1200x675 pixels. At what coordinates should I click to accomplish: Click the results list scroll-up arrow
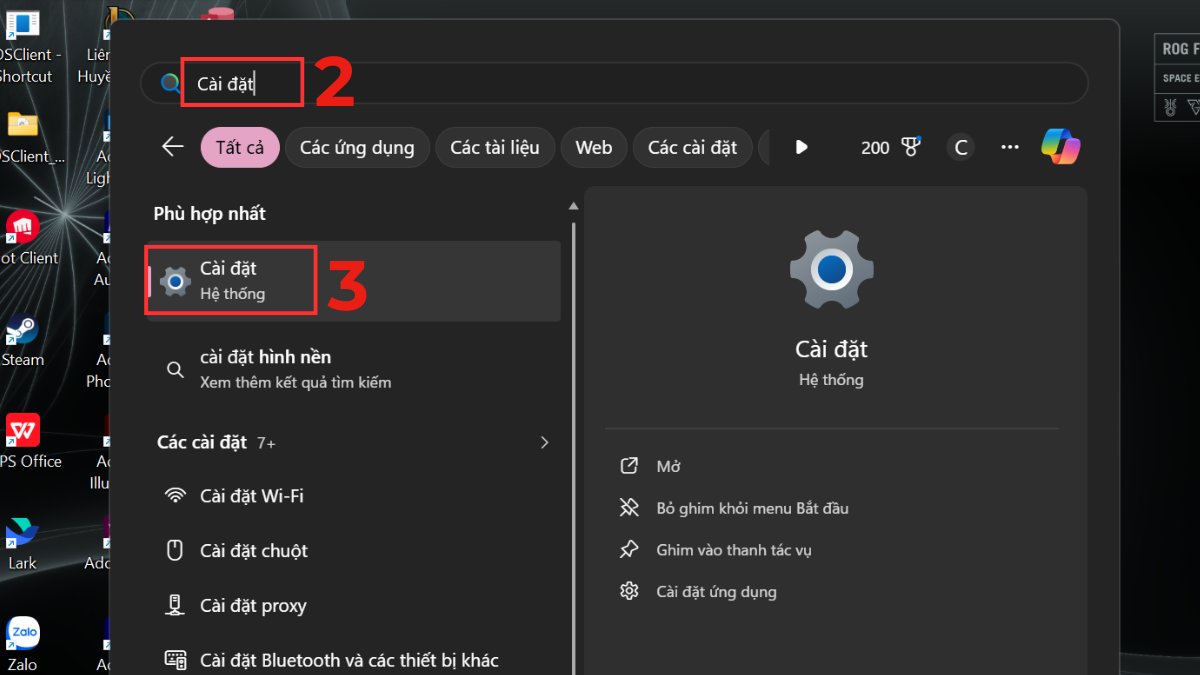573,206
